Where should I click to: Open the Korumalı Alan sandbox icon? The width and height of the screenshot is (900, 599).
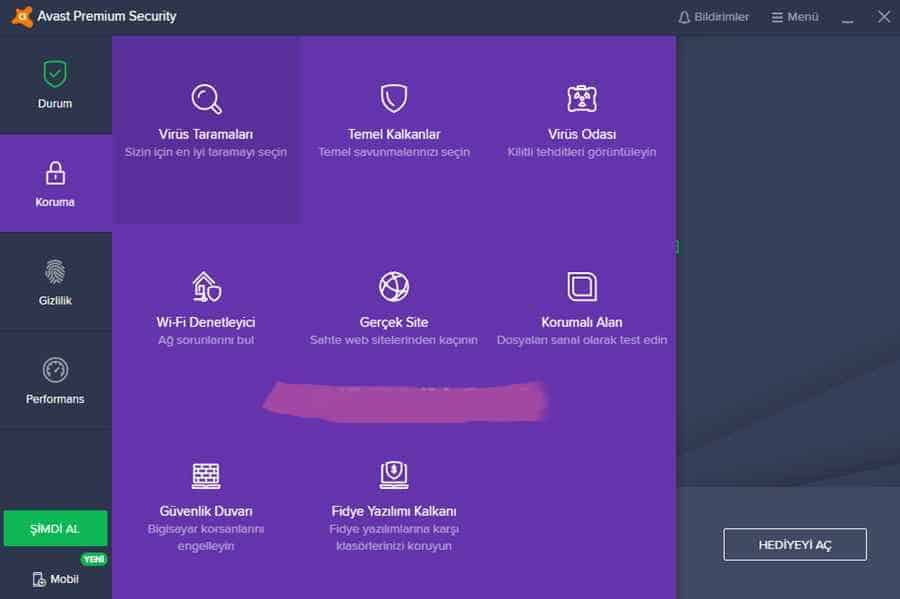(x=581, y=287)
